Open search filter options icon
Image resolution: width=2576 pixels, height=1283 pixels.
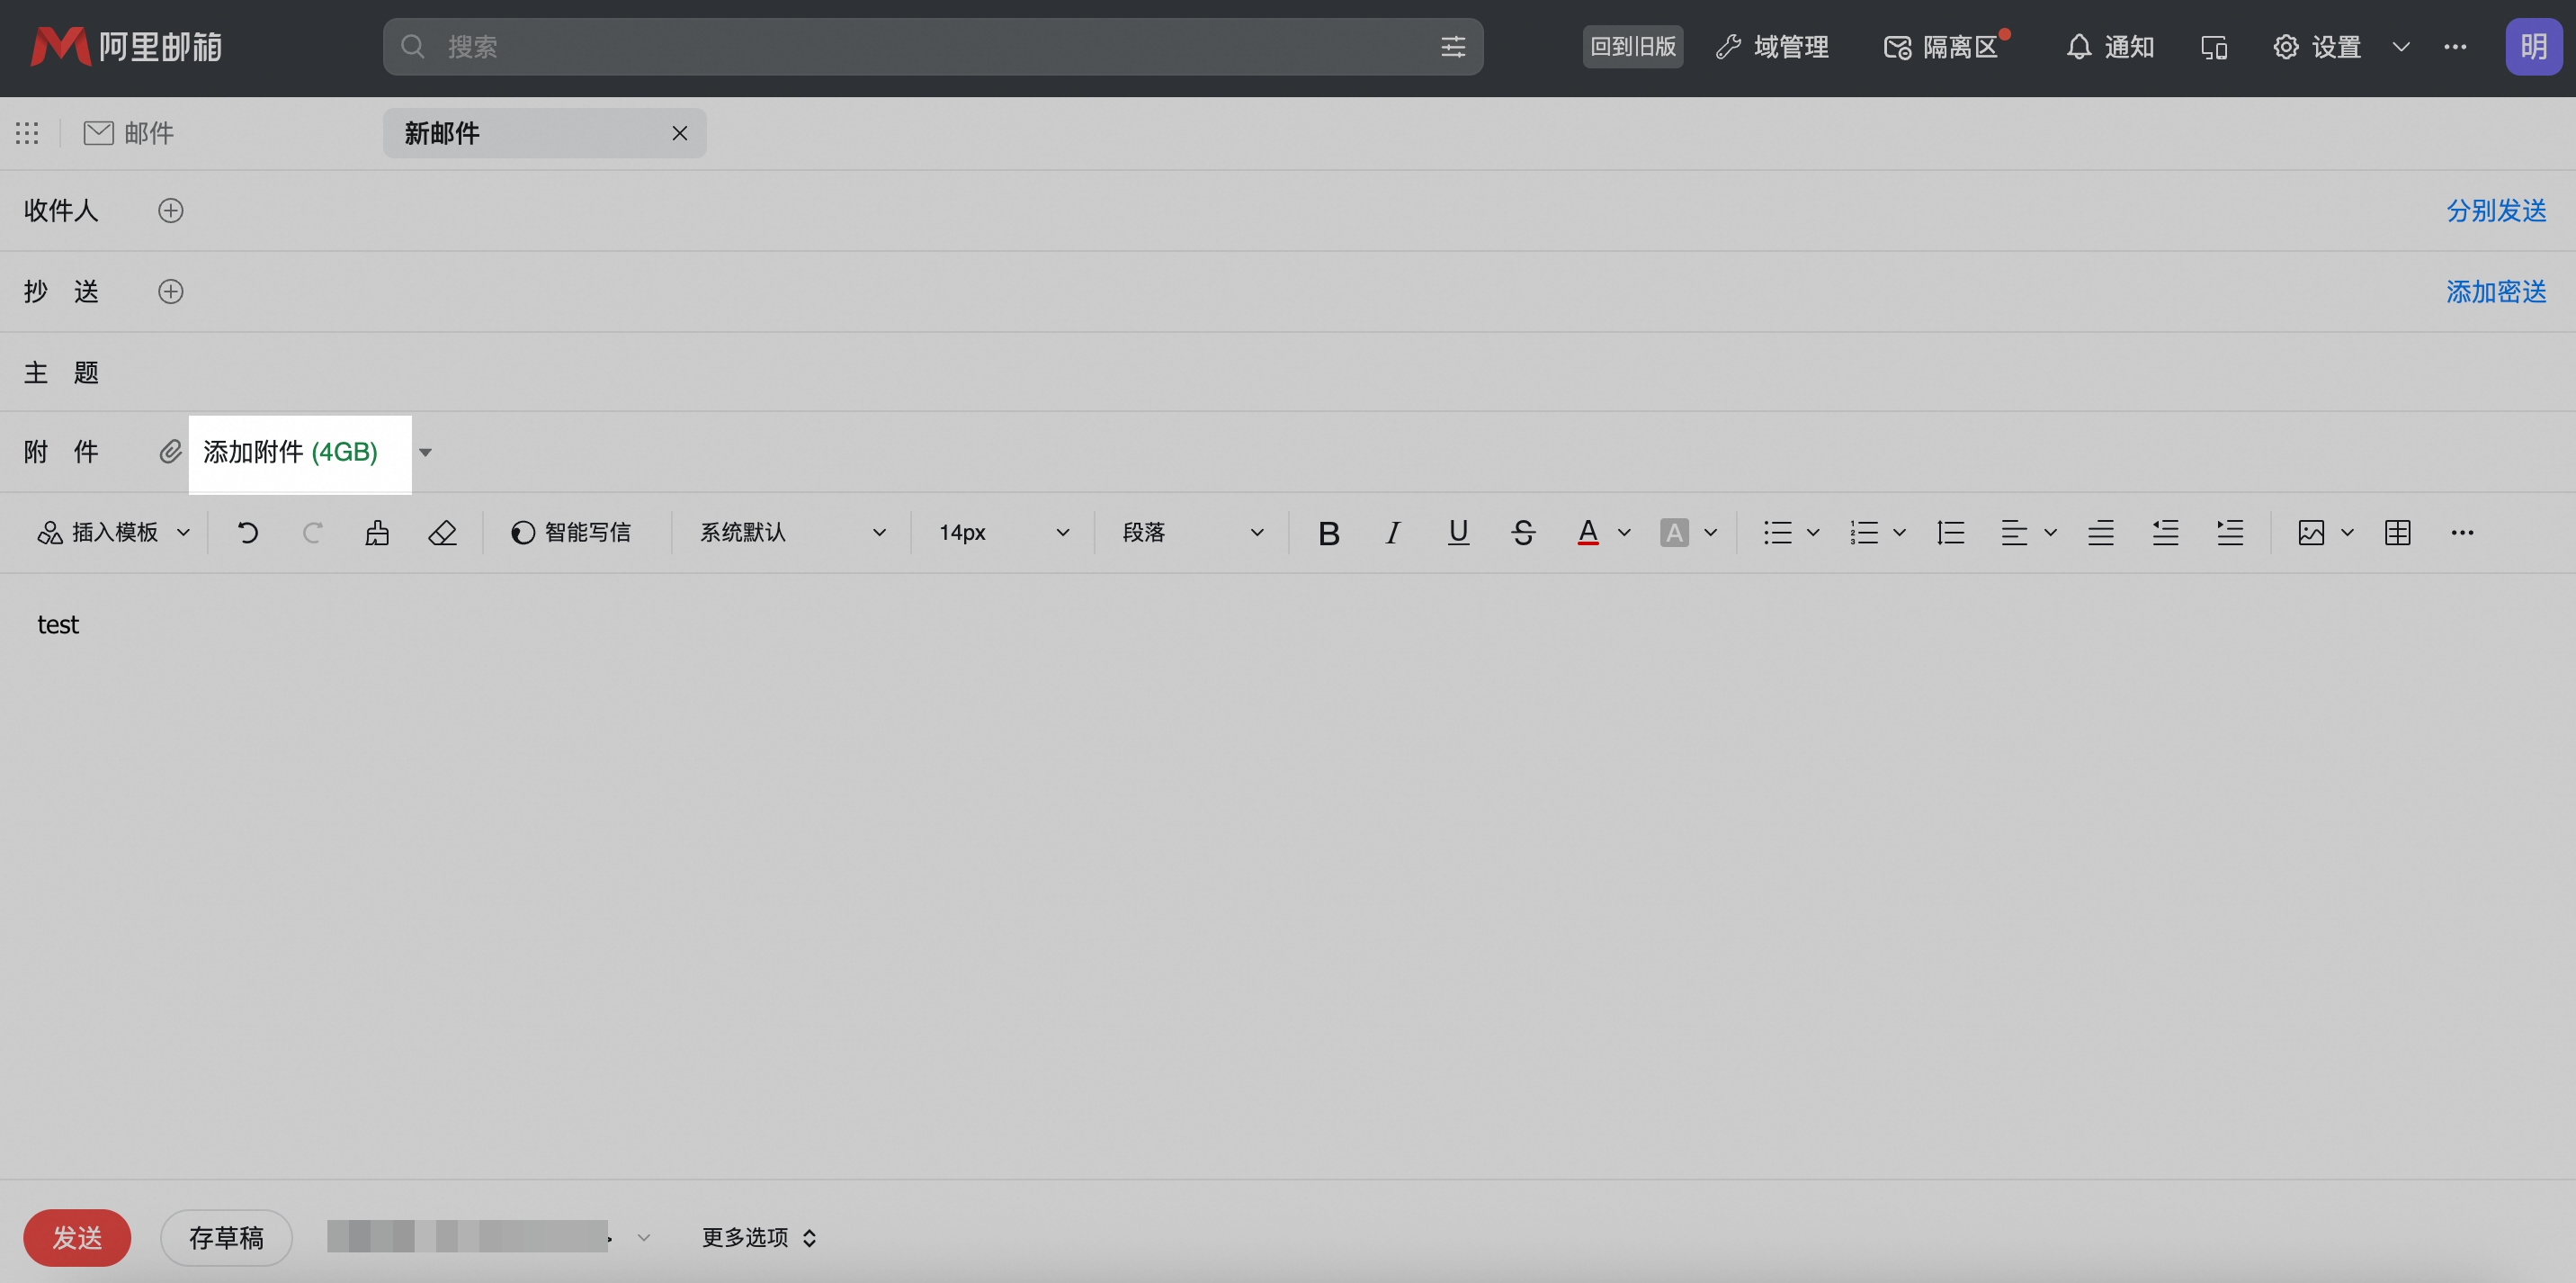pyautogui.click(x=1453, y=47)
